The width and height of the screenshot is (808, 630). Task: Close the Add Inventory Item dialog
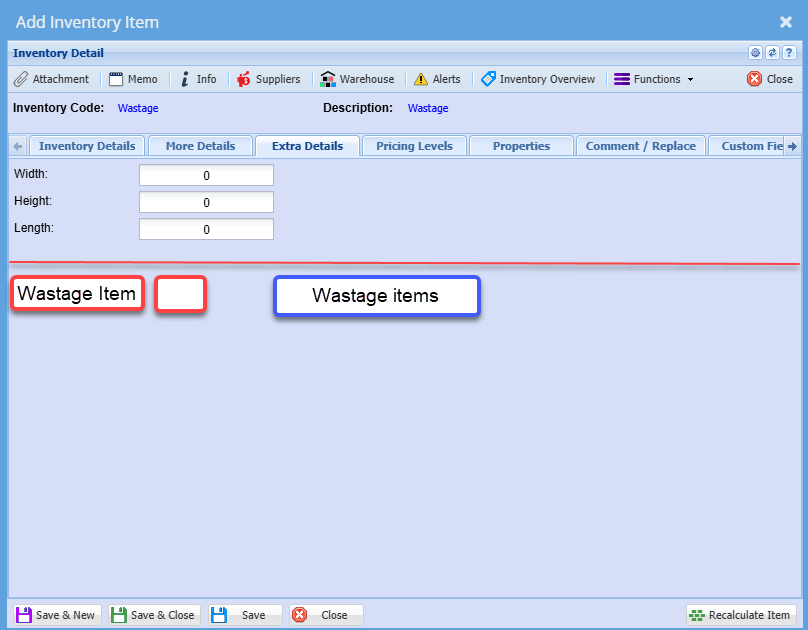click(785, 22)
